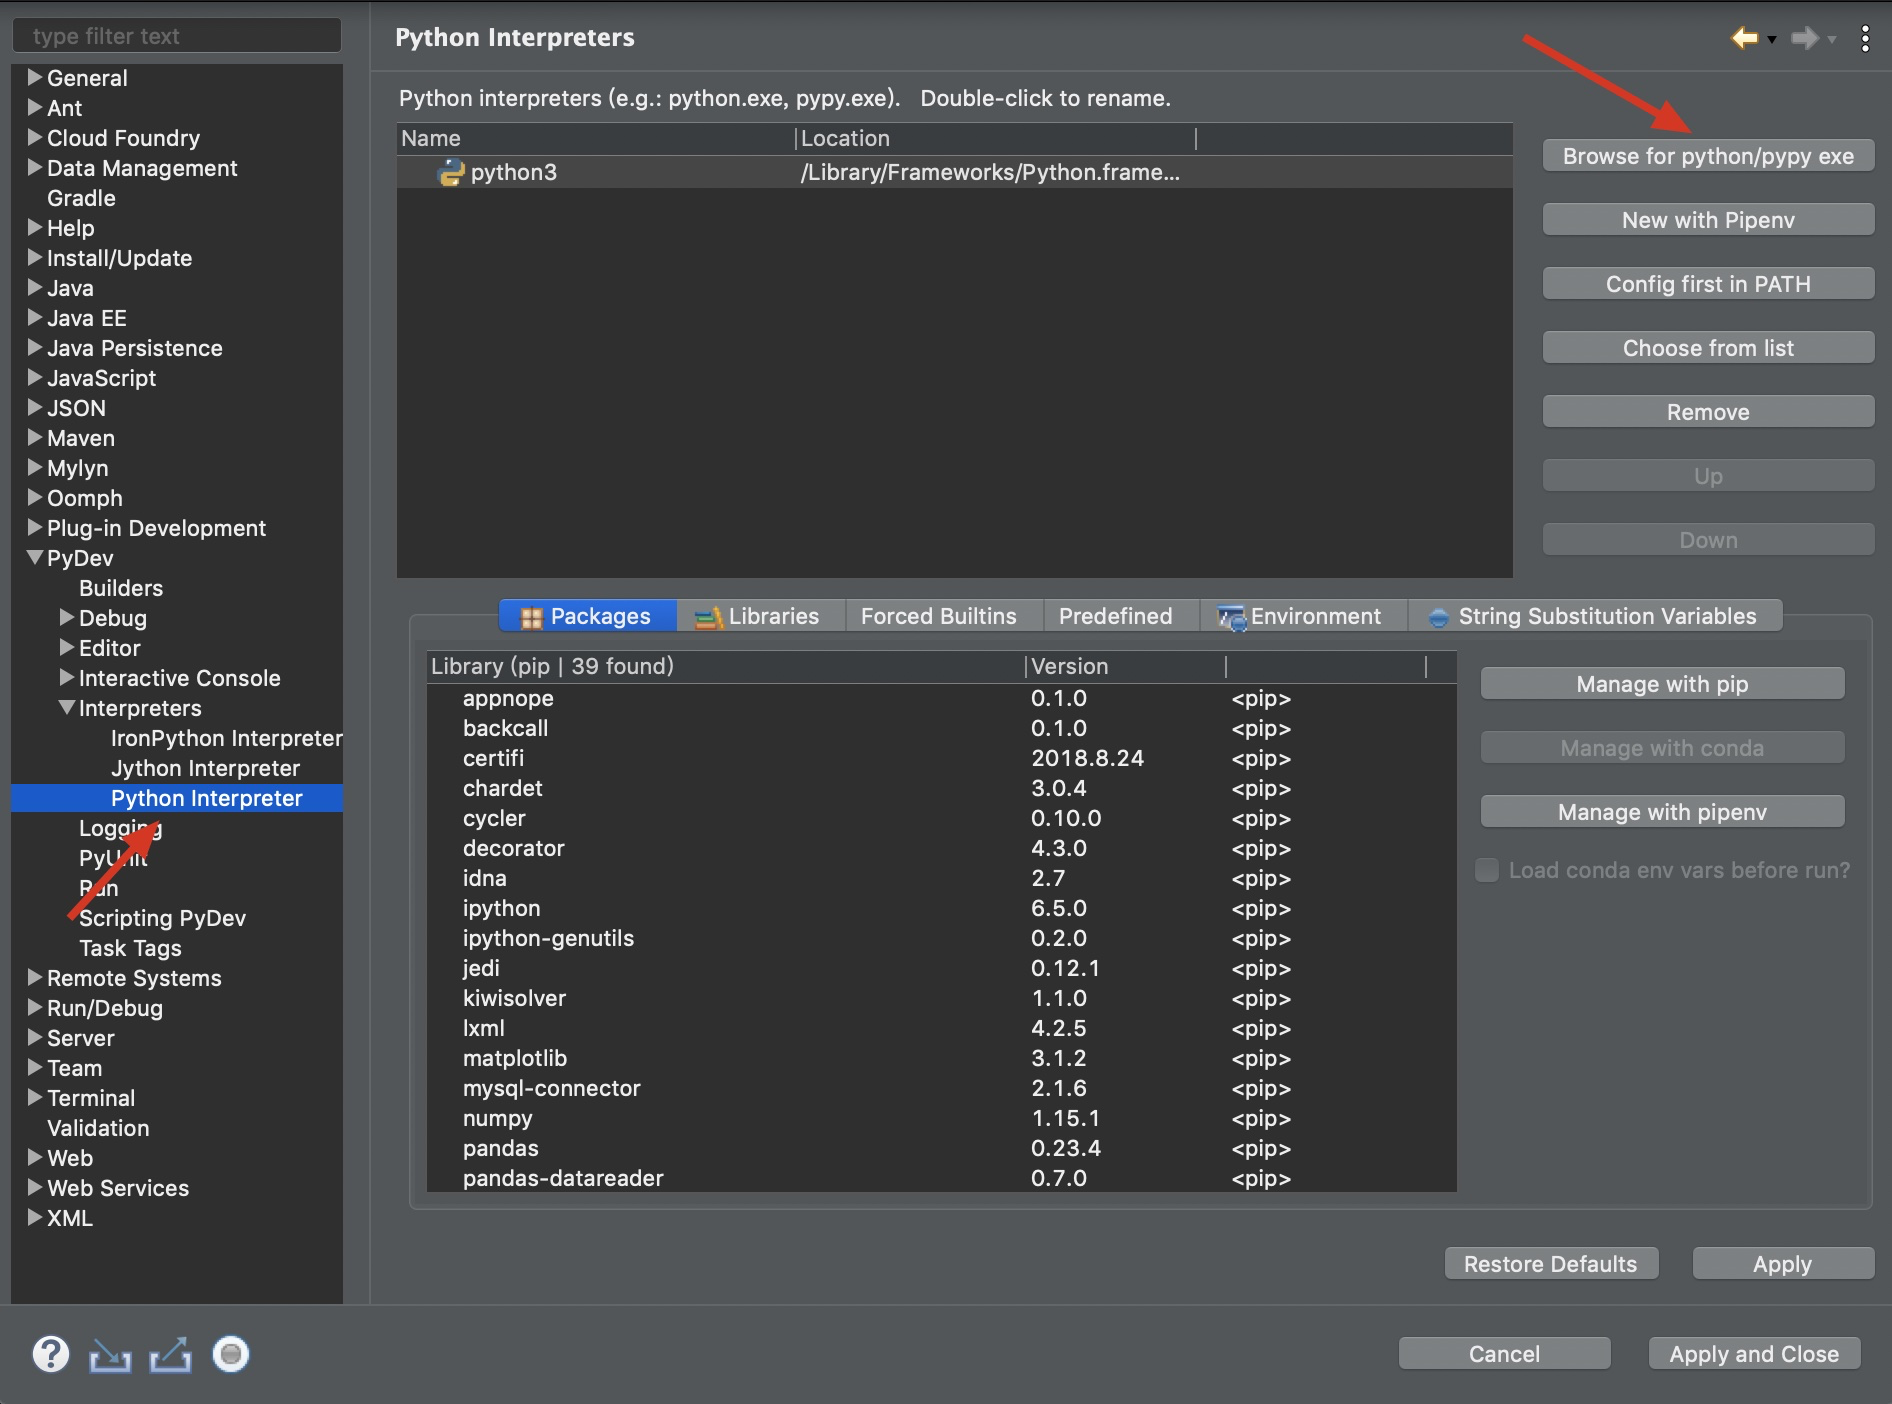Expand the Interactive Console node
1892x1404 pixels.
click(67, 677)
